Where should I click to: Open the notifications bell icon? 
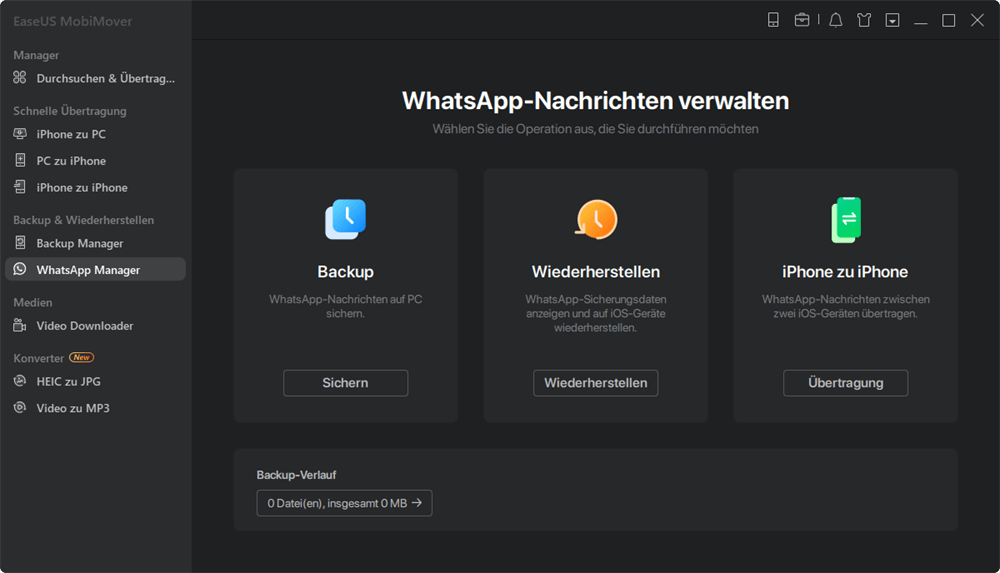coord(835,20)
